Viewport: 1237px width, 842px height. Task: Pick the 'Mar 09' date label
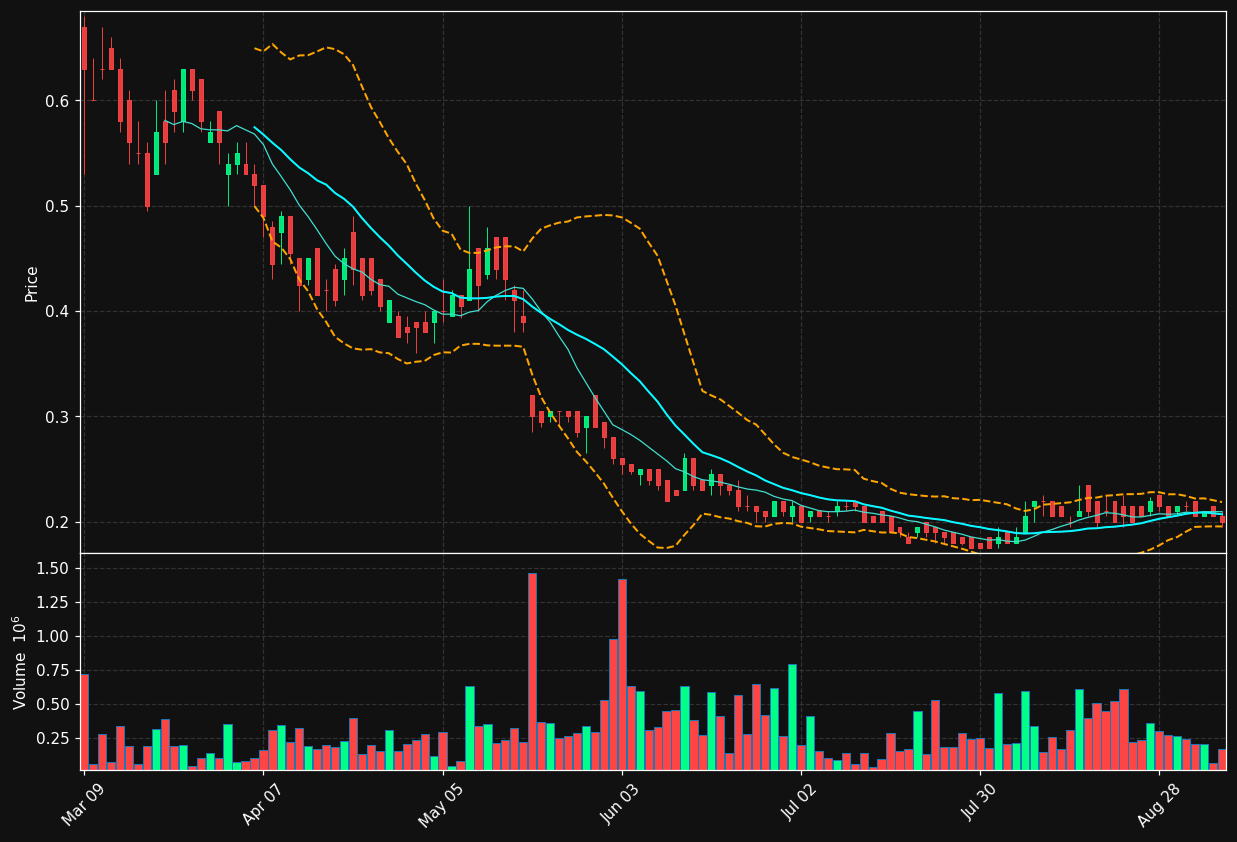point(82,804)
